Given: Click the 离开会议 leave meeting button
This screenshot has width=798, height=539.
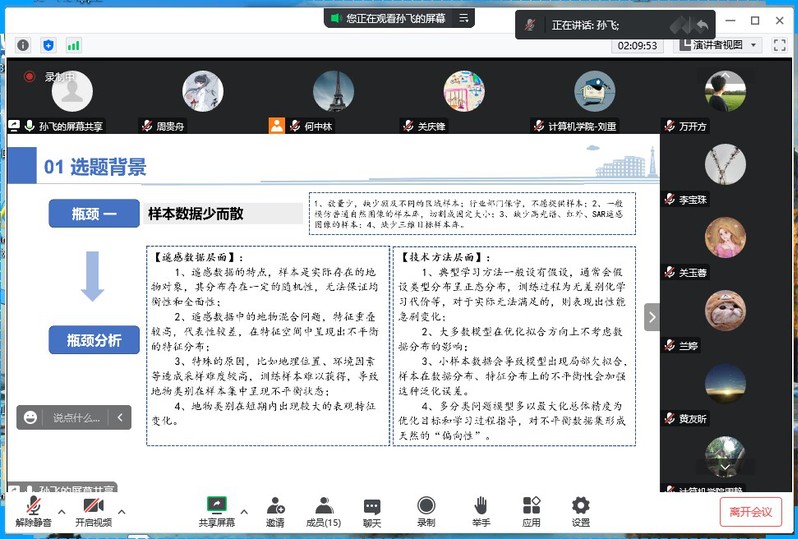Looking at the screenshot, I should point(750,512).
